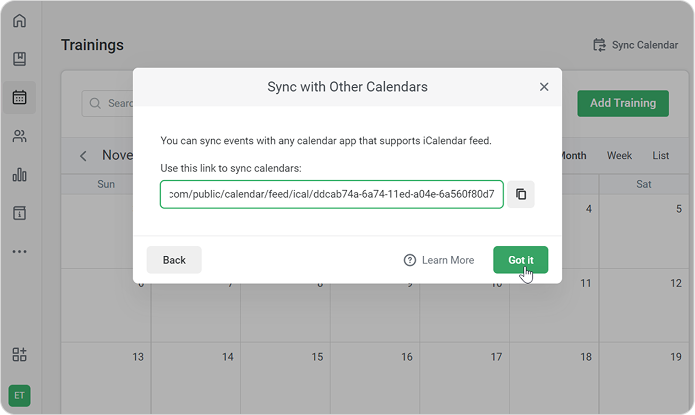
Task: Click the Add Training button
Action: coord(622,103)
